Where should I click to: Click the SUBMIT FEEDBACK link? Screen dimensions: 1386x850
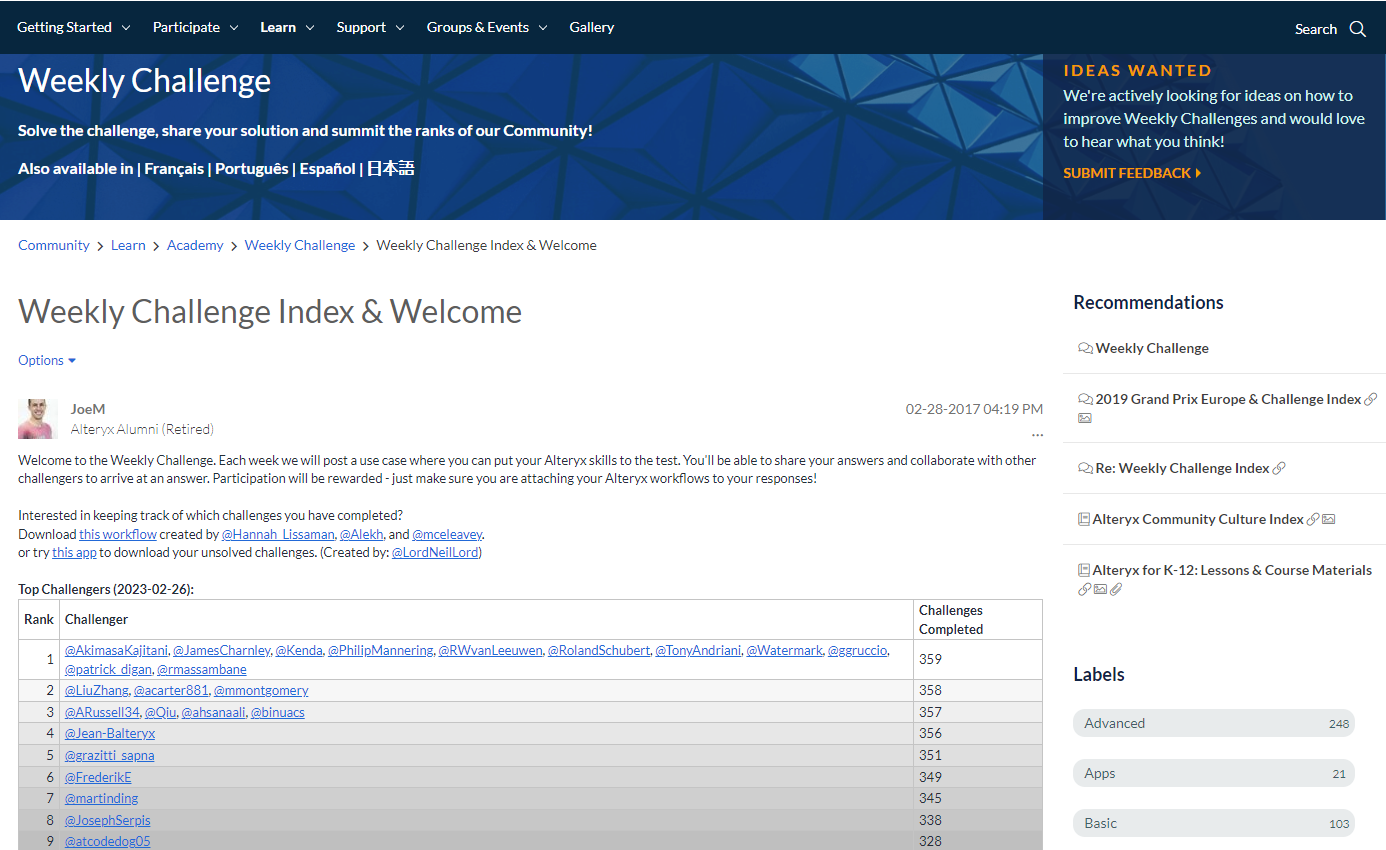coord(1127,173)
